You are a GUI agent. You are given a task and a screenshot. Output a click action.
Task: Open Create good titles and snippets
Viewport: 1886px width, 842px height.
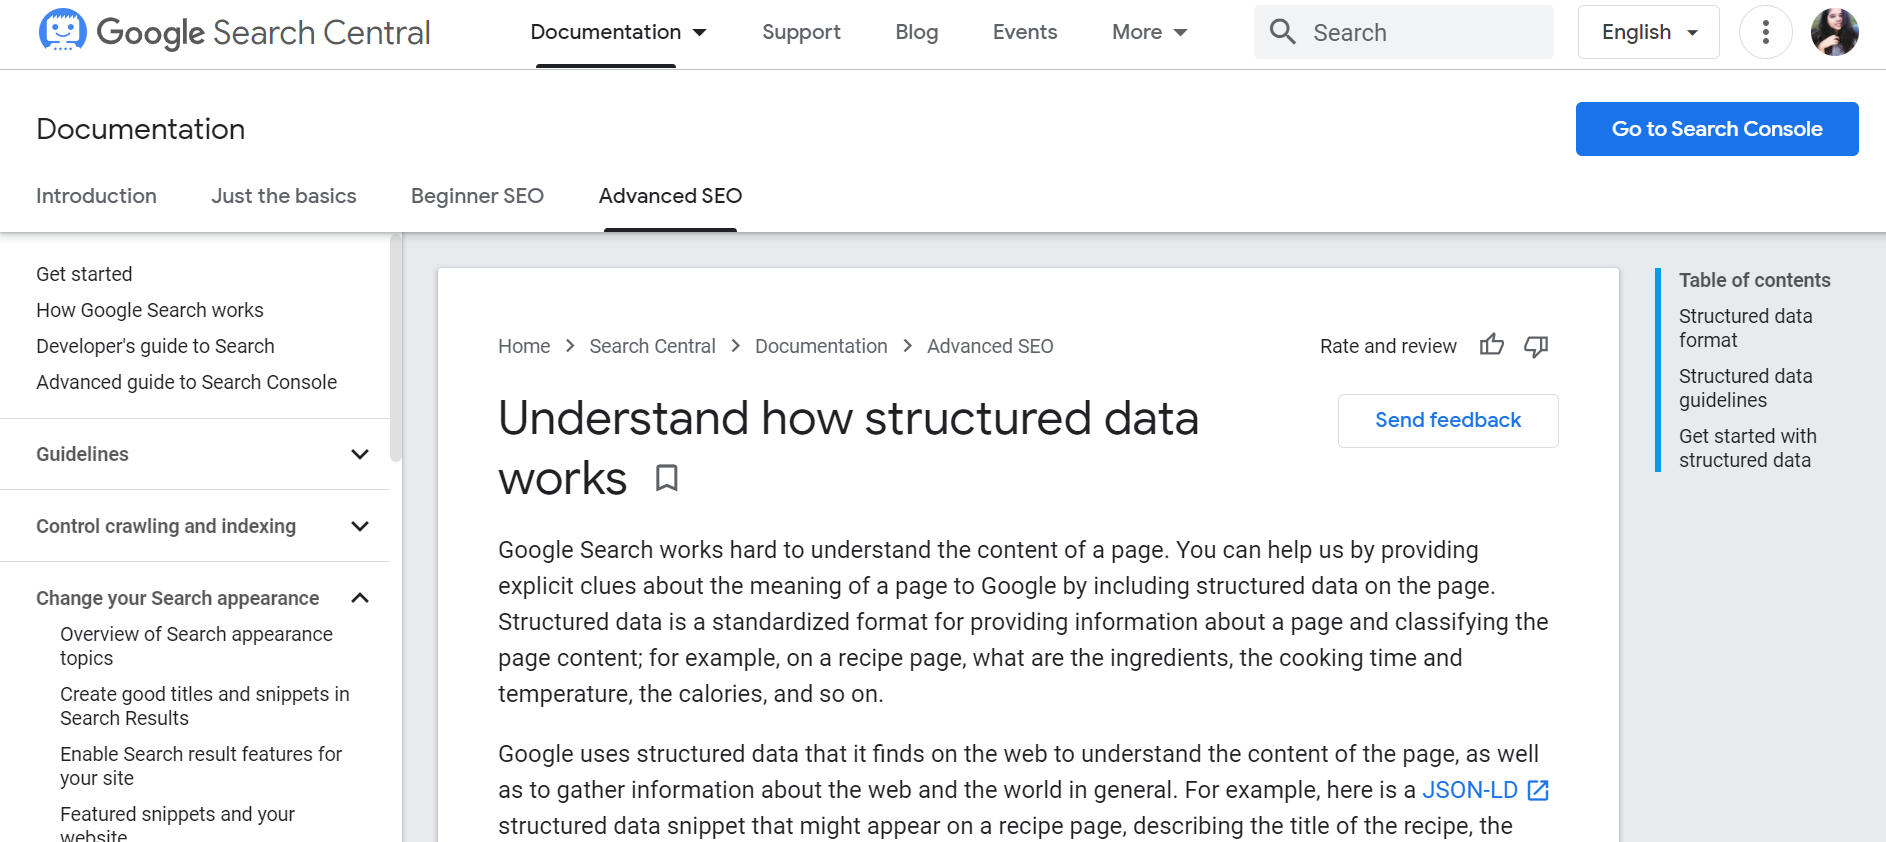pyautogui.click(x=205, y=706)
